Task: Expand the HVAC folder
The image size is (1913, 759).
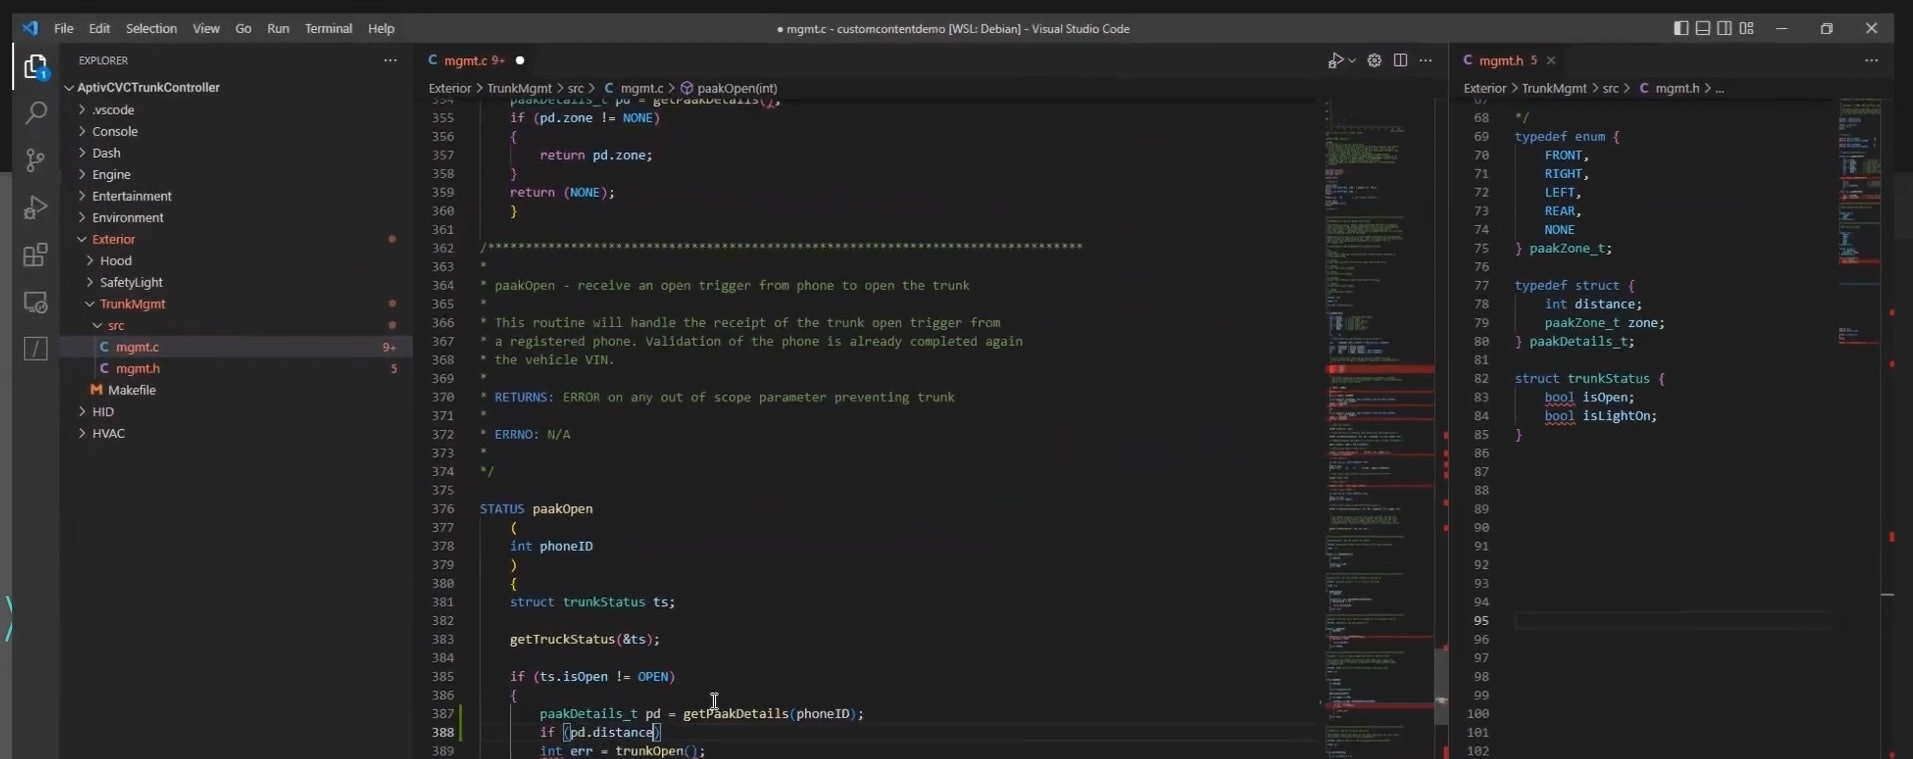Action: pos(108,433)
